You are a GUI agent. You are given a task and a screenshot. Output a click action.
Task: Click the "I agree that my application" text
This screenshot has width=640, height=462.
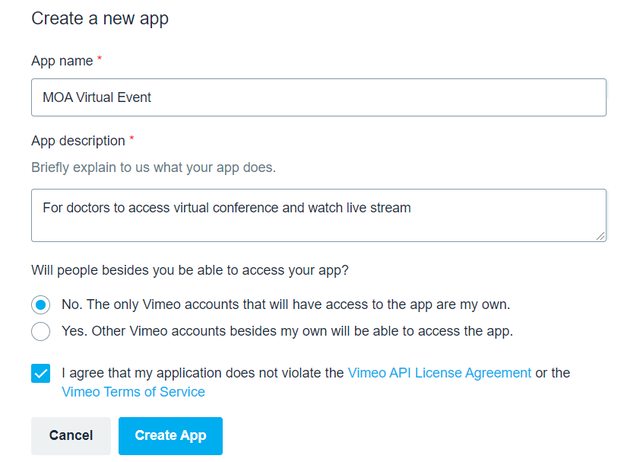coord(200,372)
